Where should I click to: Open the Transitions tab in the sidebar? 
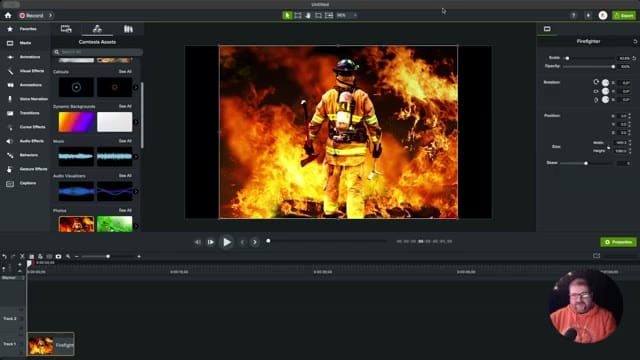pyautogui.click(x=25, y=113)
